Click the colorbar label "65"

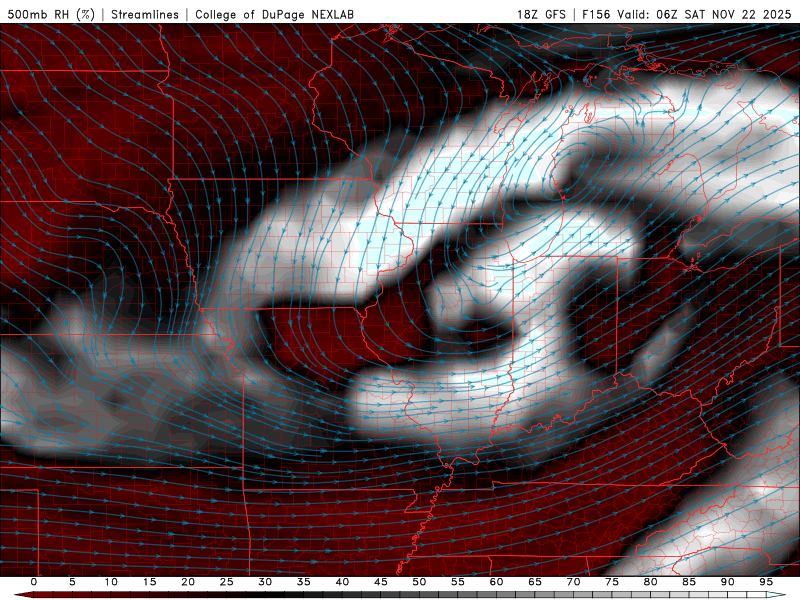[x=535, y=582]
